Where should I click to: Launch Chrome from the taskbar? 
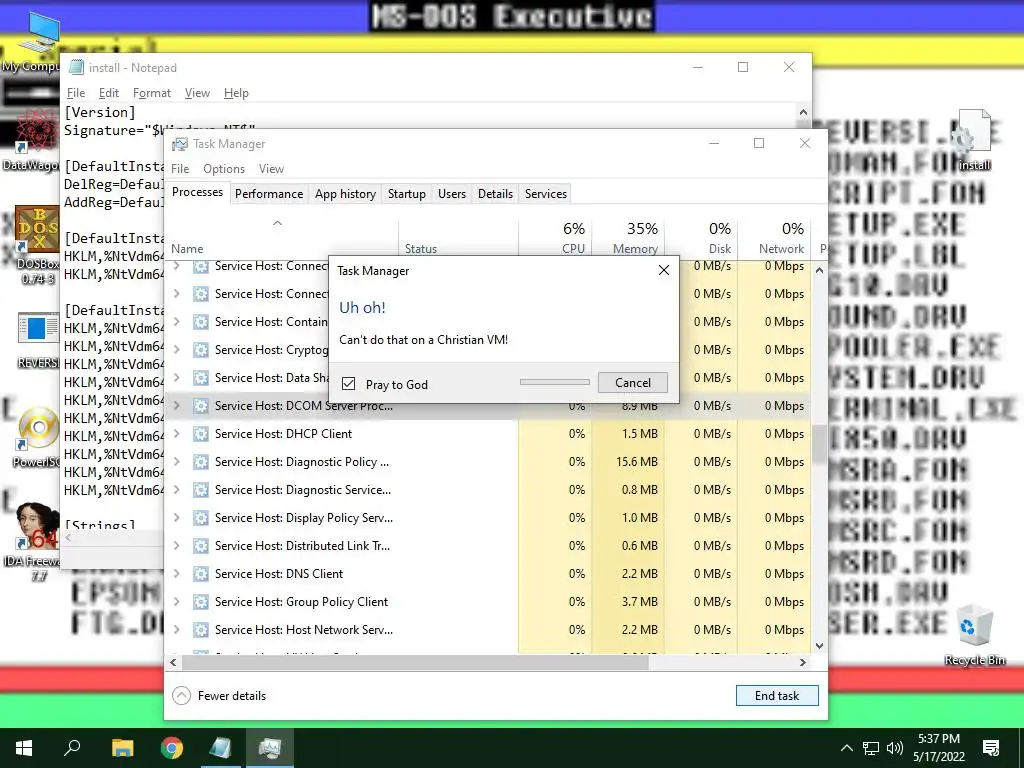pos(172,748)
